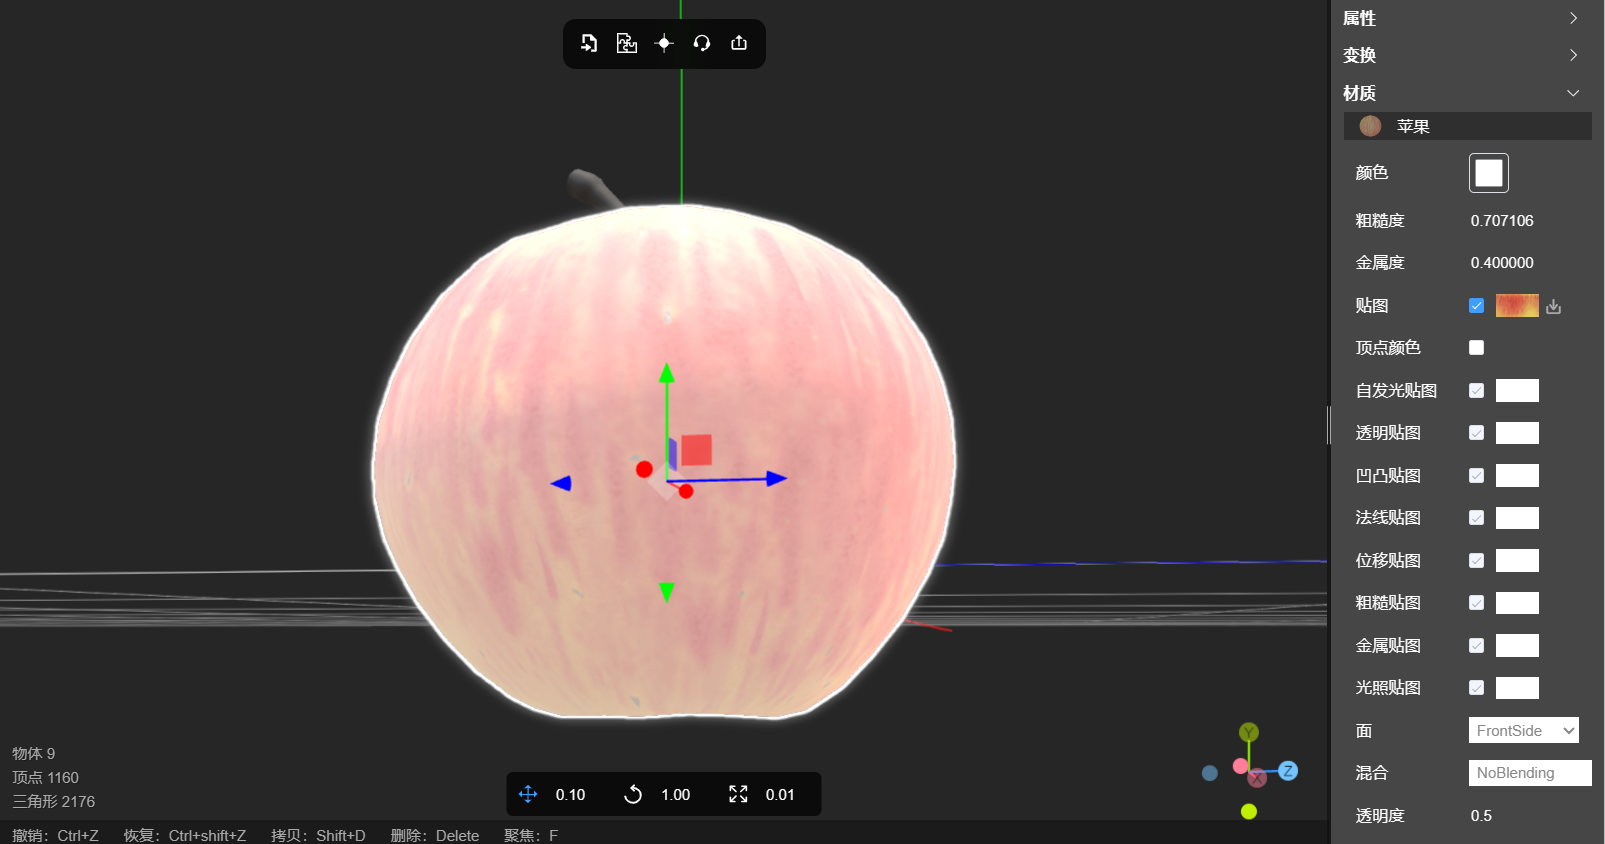Screen dimensions: 1605x844
Task: Click the empty 光照贴图 texture slot
Action: [1517, 688]
